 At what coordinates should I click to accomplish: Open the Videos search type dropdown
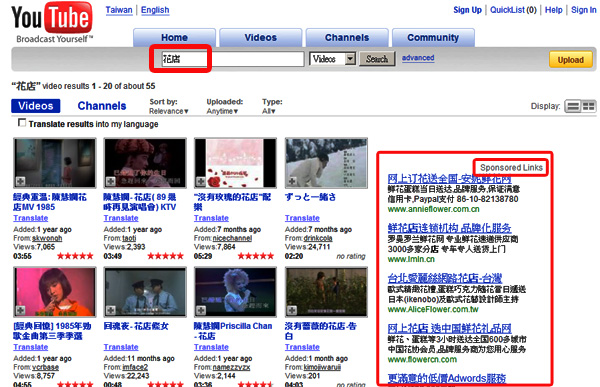(x=333, y=59)
